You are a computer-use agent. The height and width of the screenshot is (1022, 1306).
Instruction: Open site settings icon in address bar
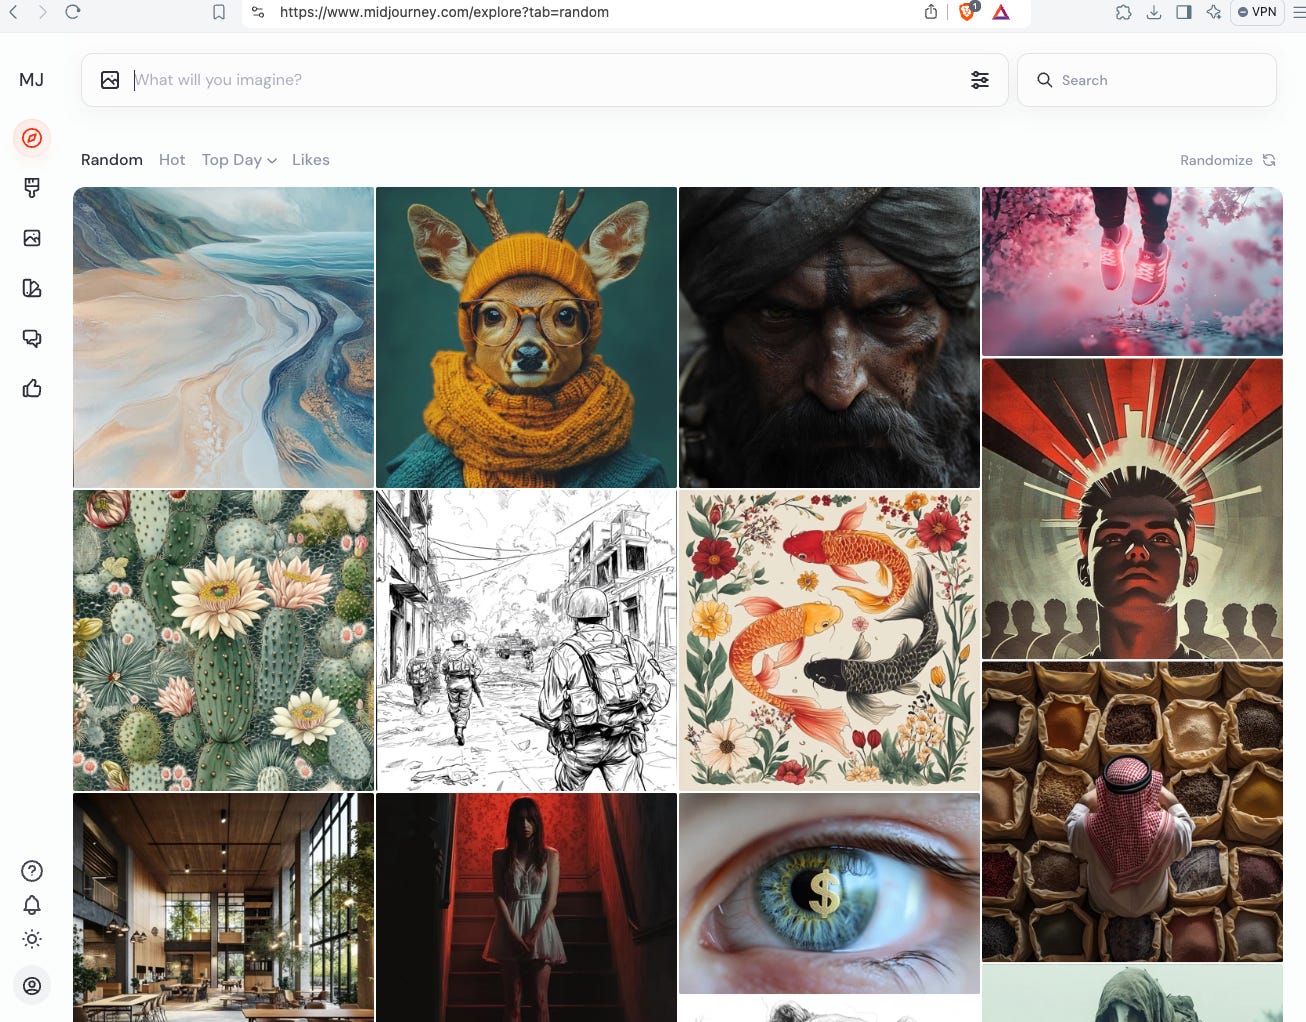258,12
